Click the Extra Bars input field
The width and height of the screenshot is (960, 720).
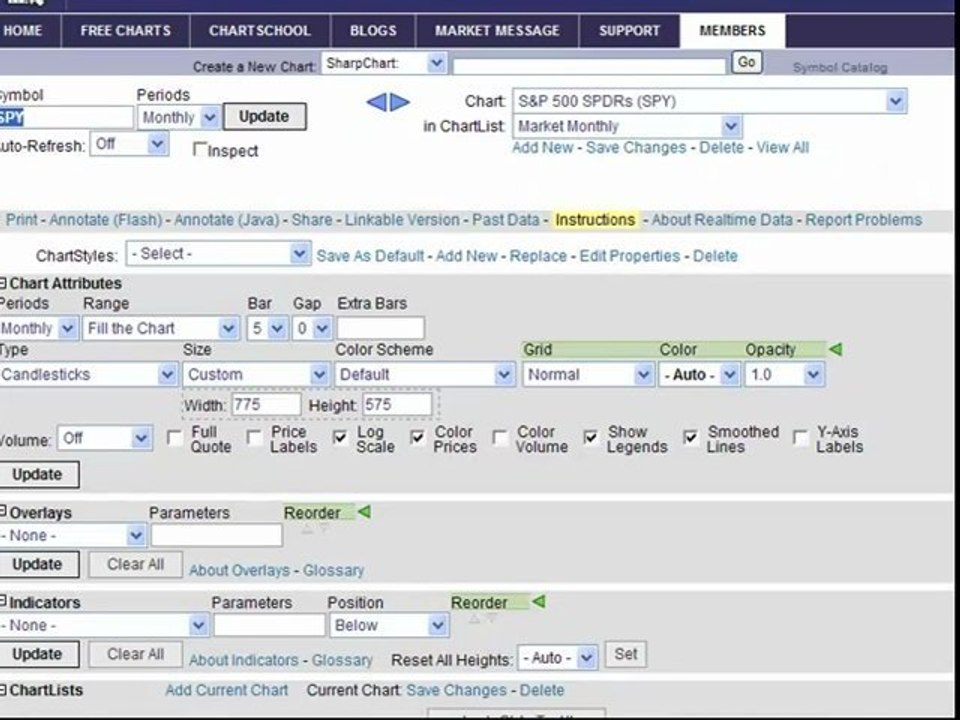coord(380,328)
